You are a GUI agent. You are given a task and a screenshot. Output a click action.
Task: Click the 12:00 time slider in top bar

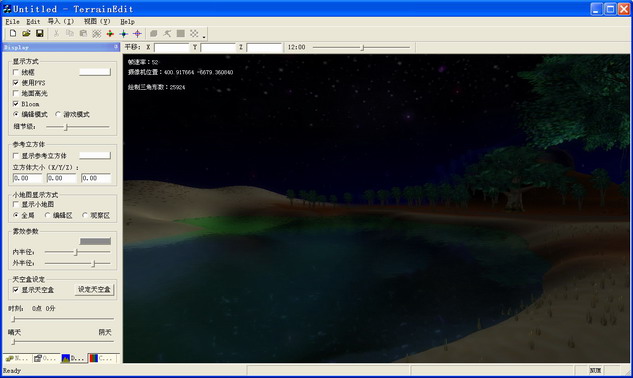click(x=361, y=48)
